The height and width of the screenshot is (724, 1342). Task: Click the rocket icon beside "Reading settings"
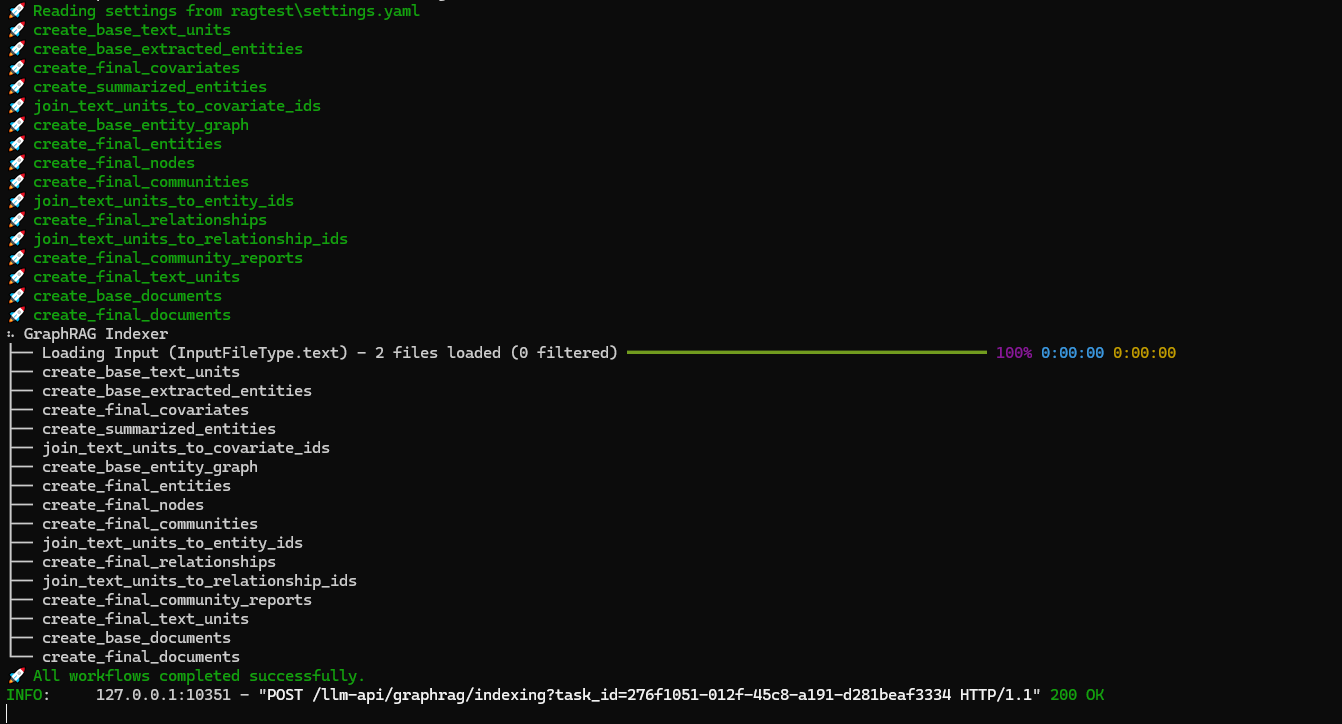(x=16, y=11)
